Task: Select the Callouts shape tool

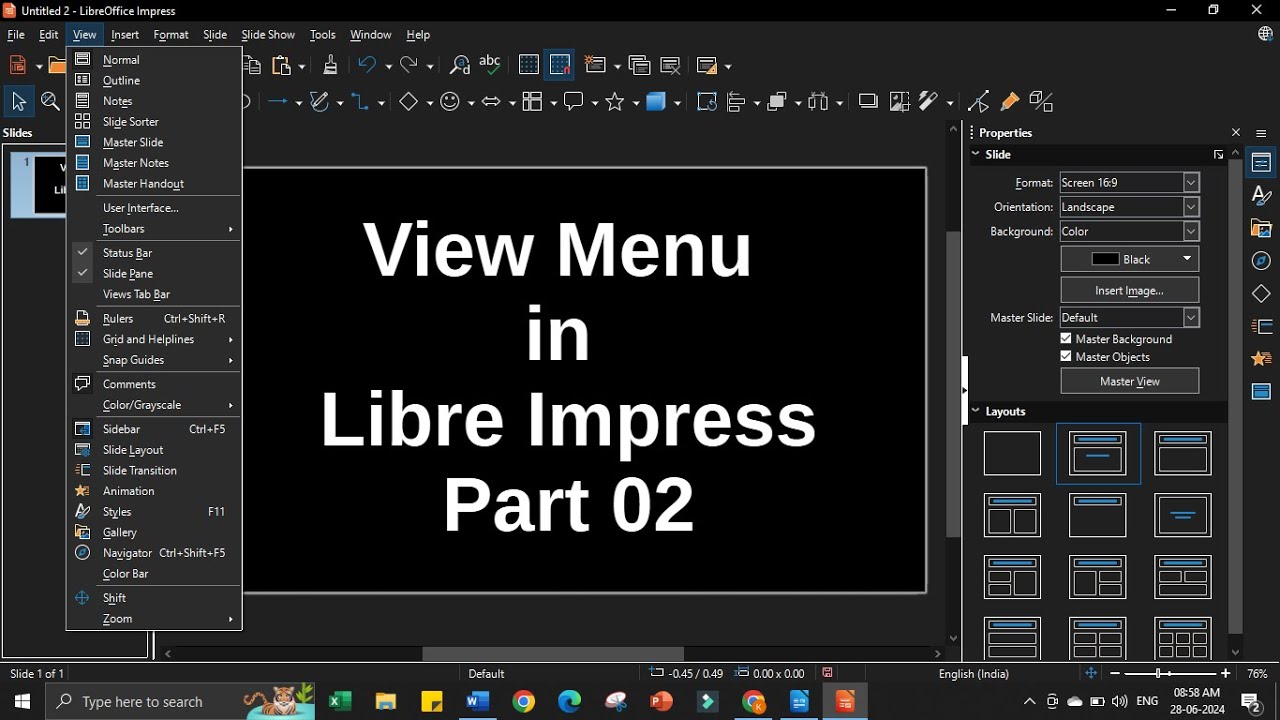Action: [575, 102]
